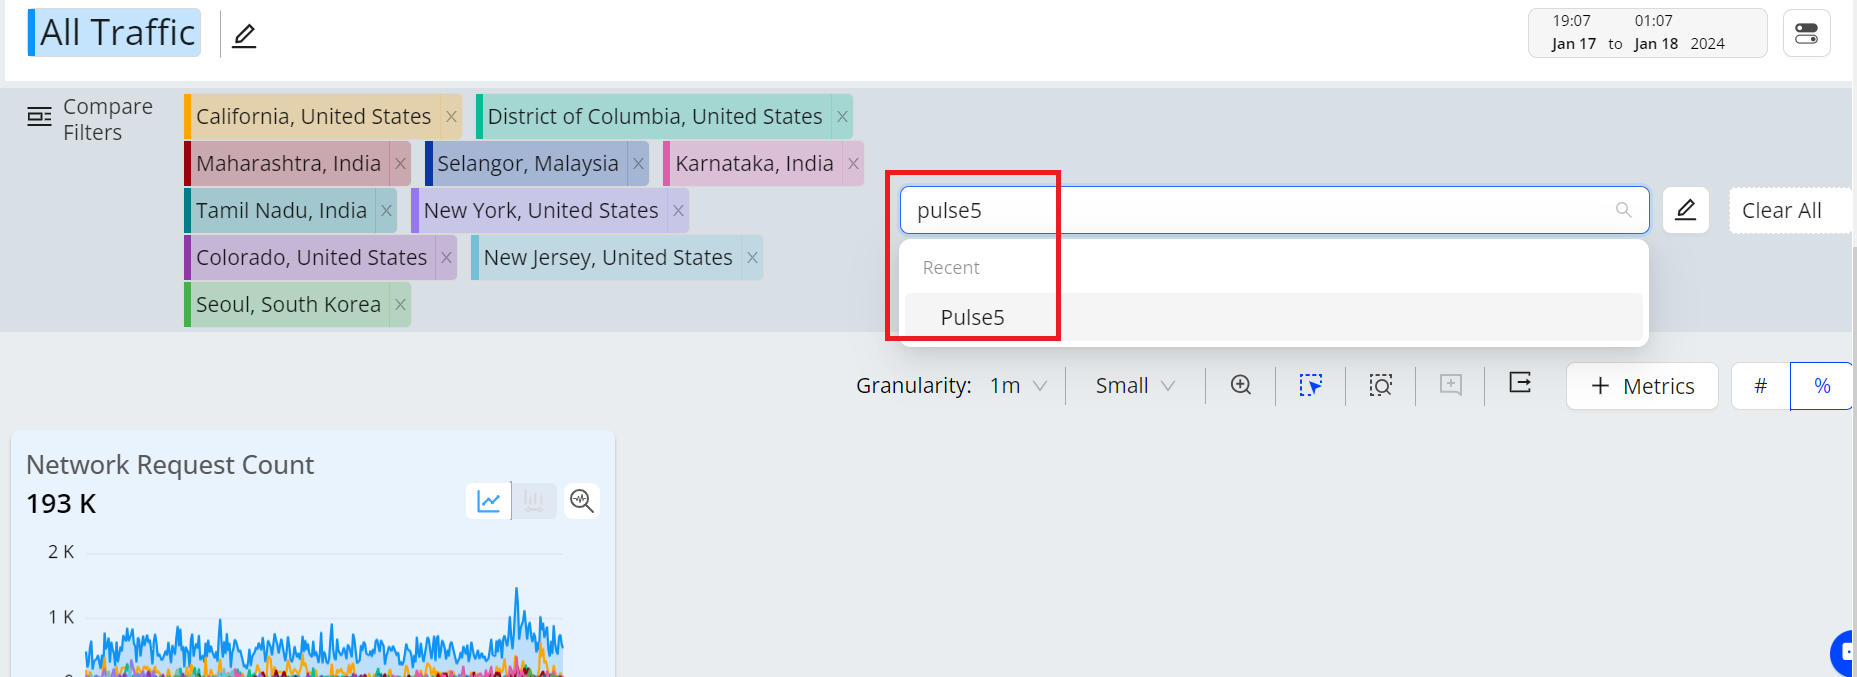Open anomaly search magnifier on Network Request Count

pos(581,500)
